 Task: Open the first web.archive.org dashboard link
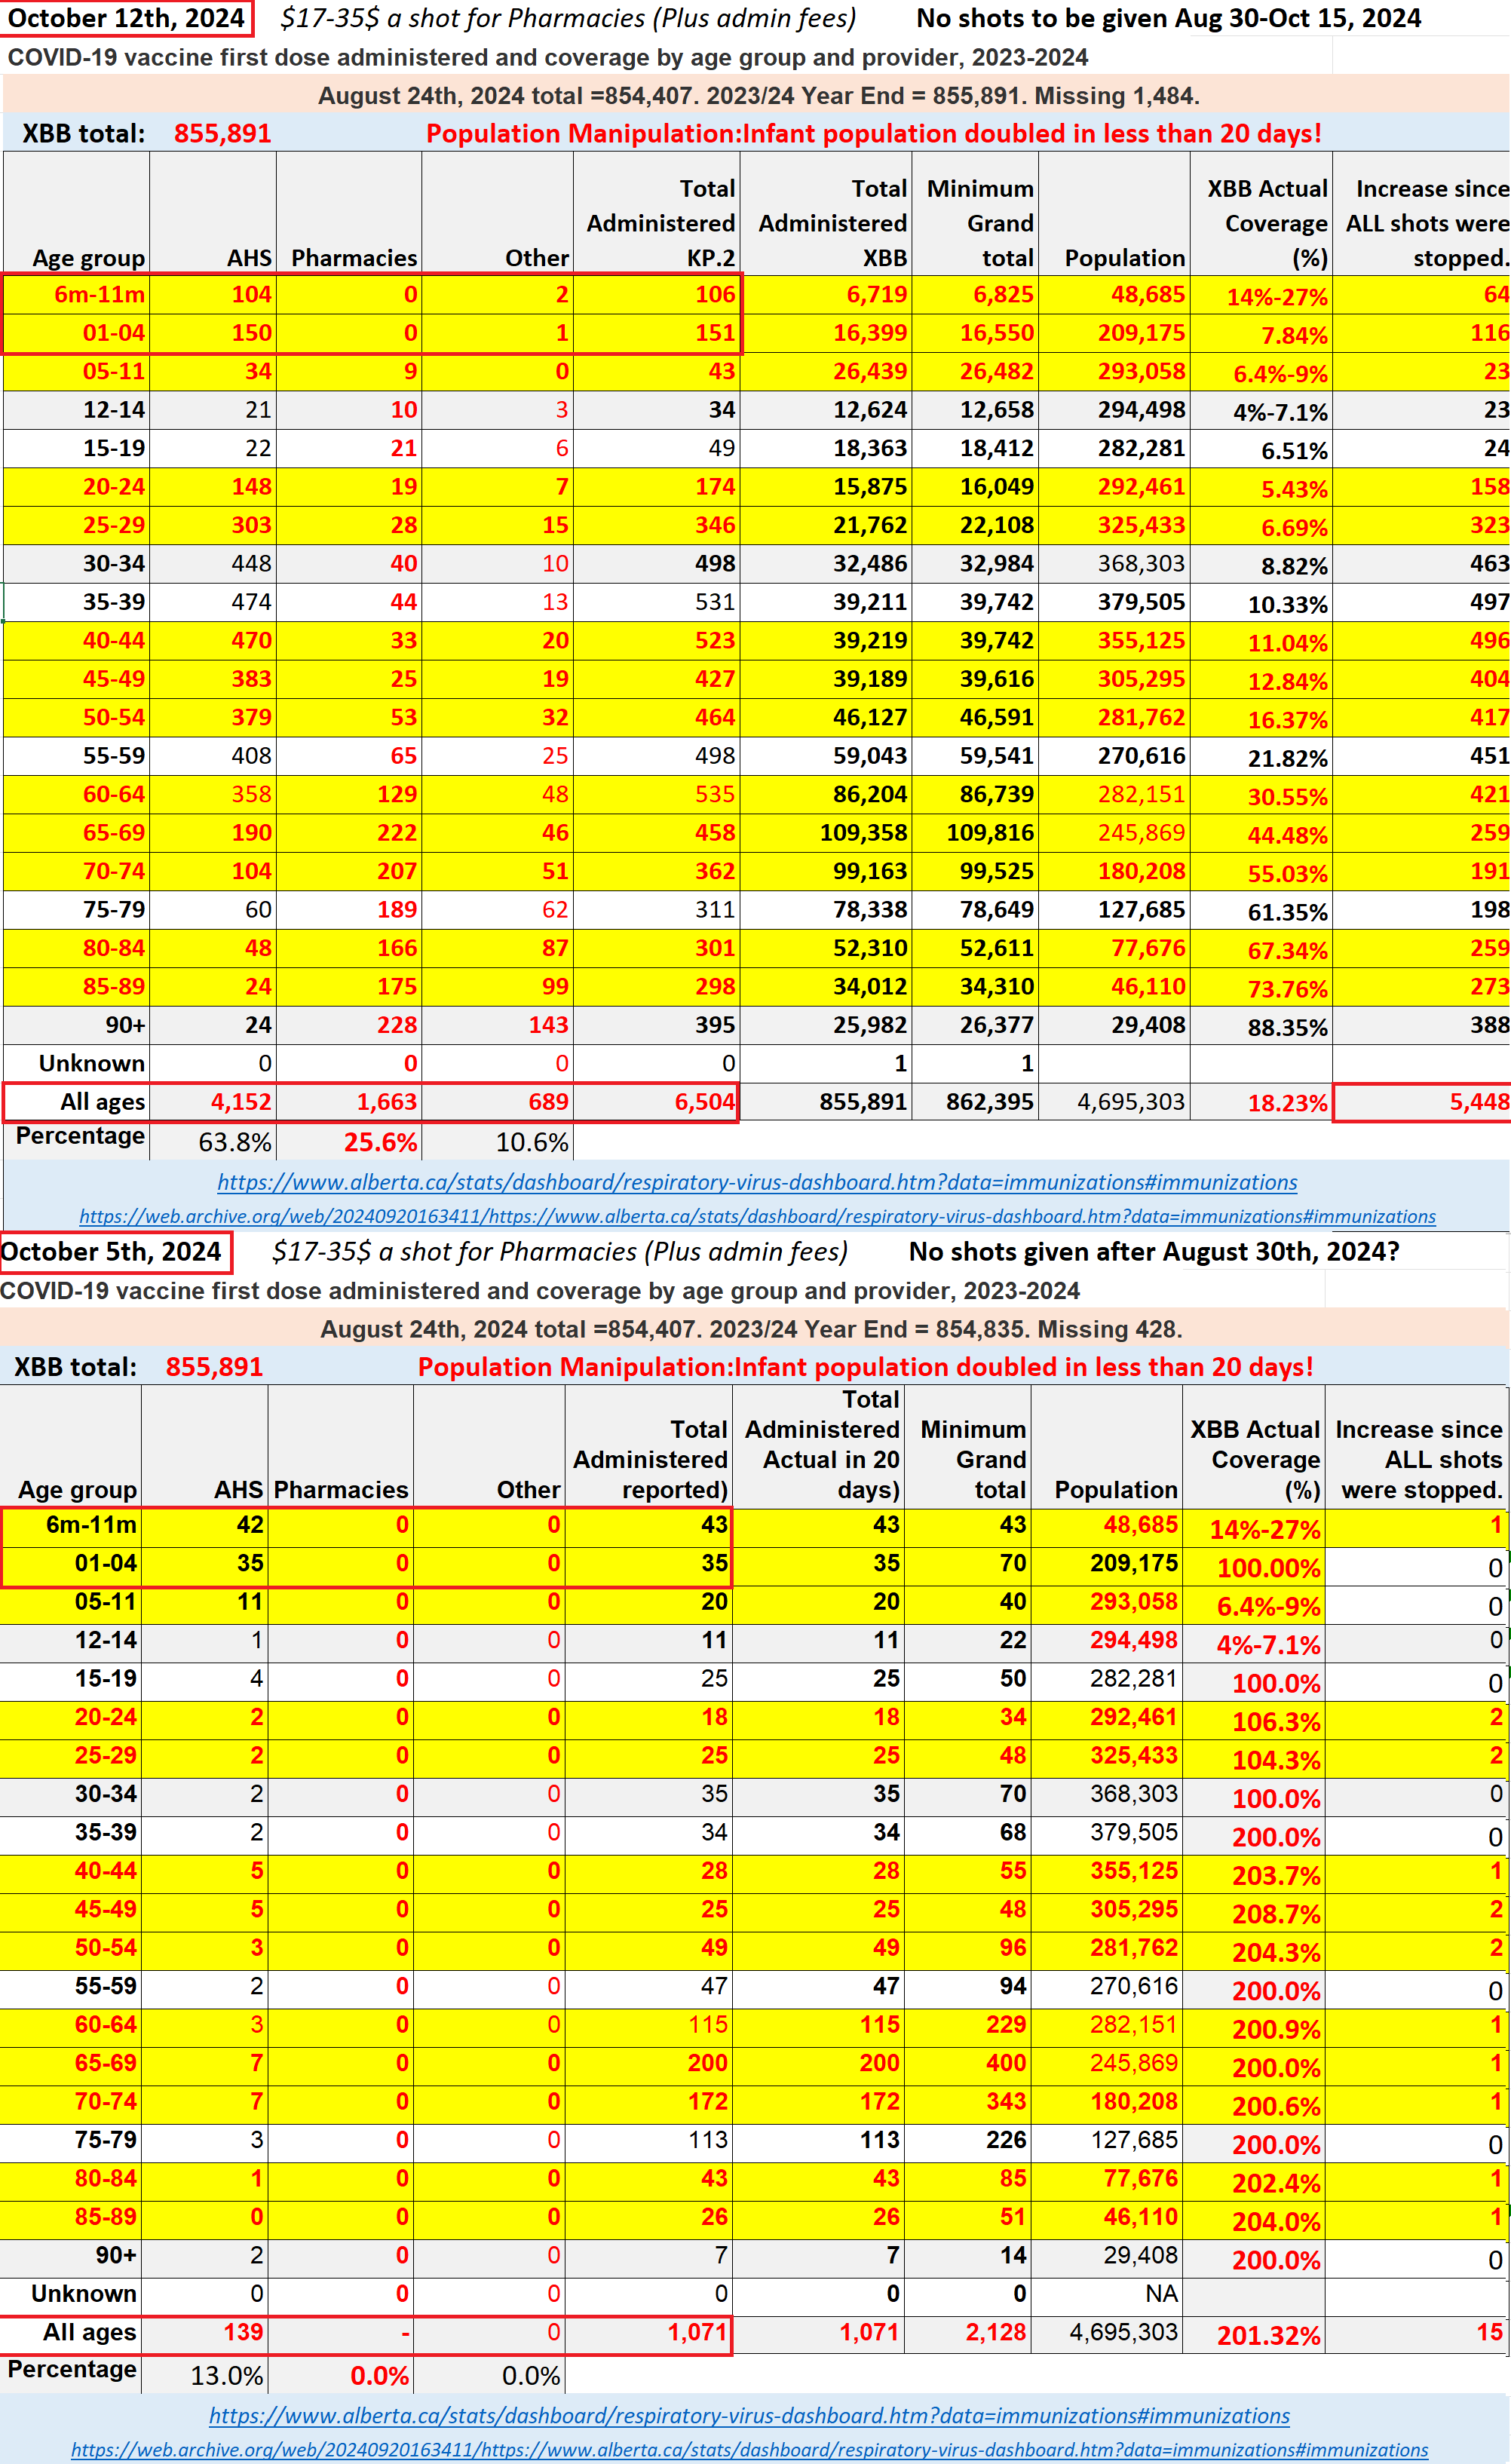click(757, 1216)
